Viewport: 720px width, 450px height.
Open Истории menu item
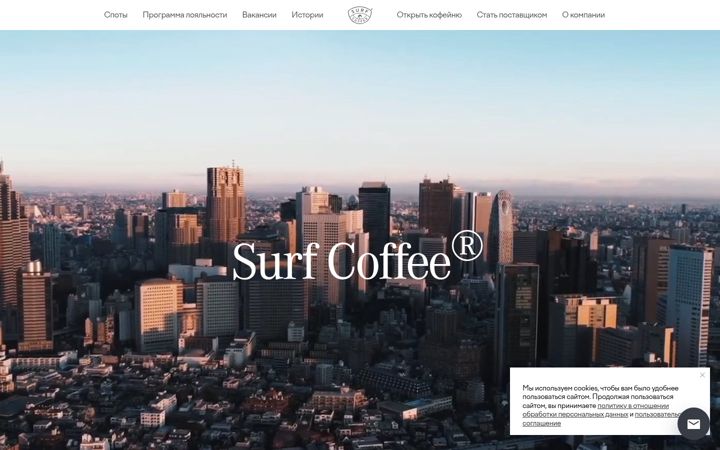coord(307,15)
